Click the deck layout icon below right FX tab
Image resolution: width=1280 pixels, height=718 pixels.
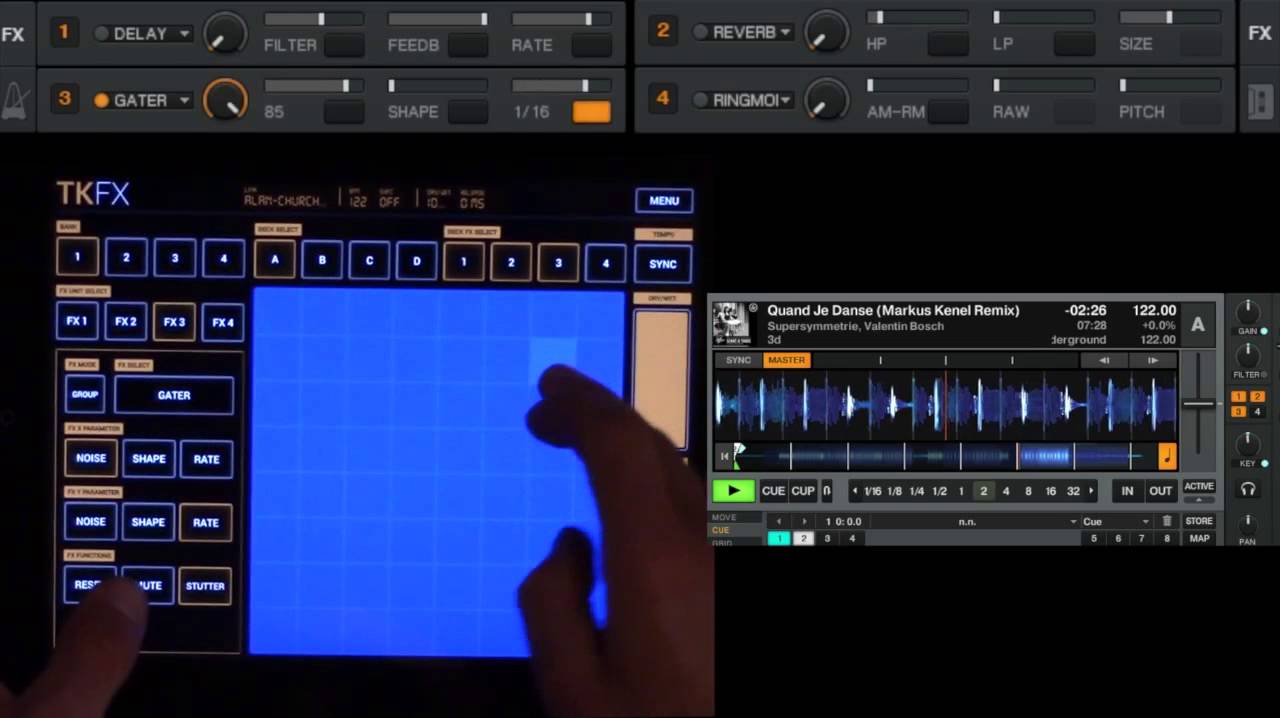[1260, 101]
